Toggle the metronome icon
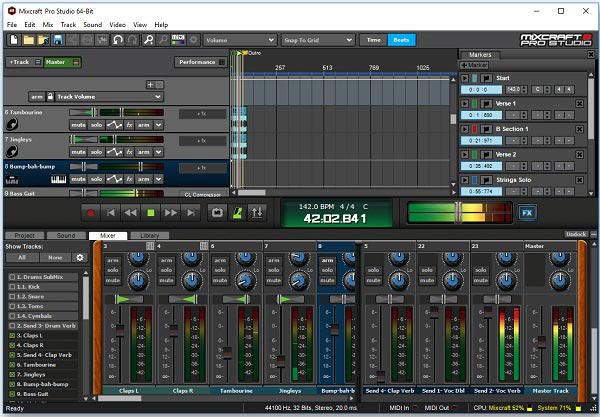Image resolution: width=600 pixels, height=417 pixels. 237,213
